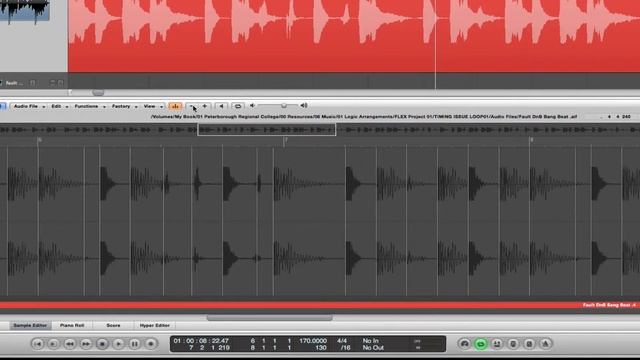Click the No In MIDI indicator

click(371, 340)
